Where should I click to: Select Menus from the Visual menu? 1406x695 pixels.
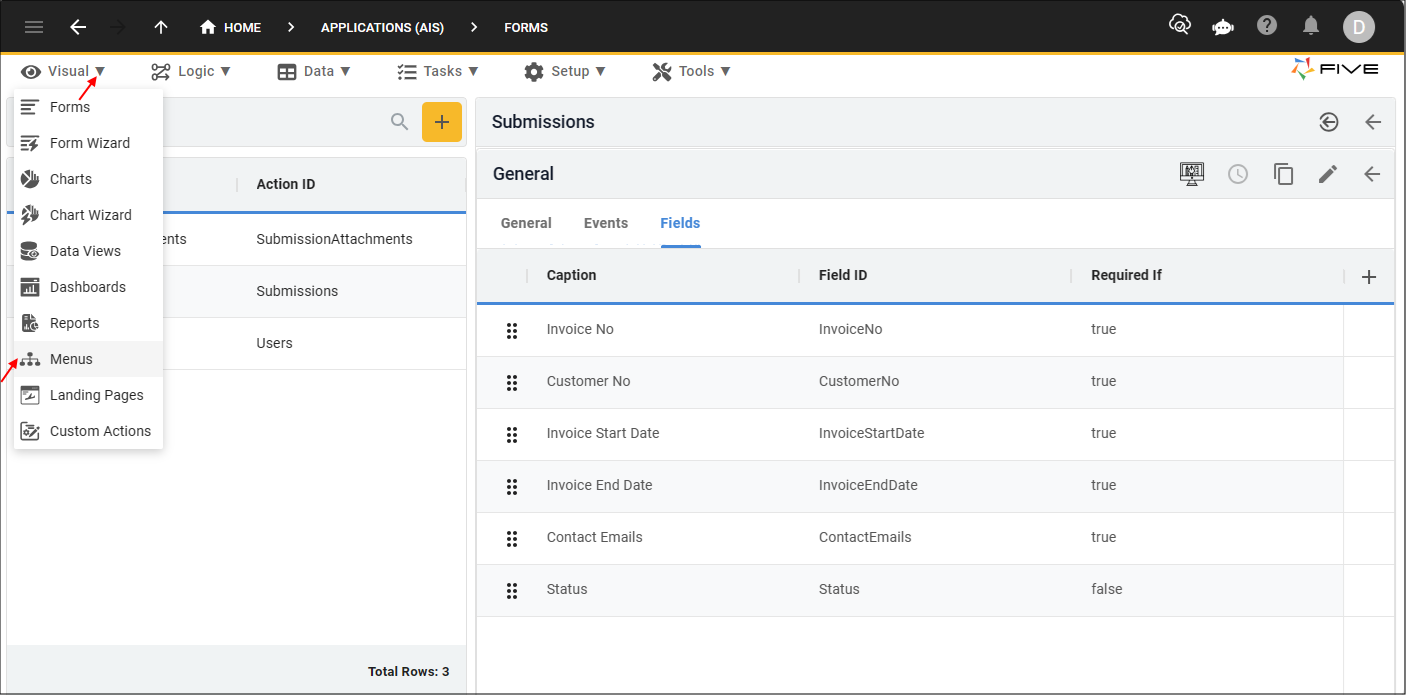[71, 359]
